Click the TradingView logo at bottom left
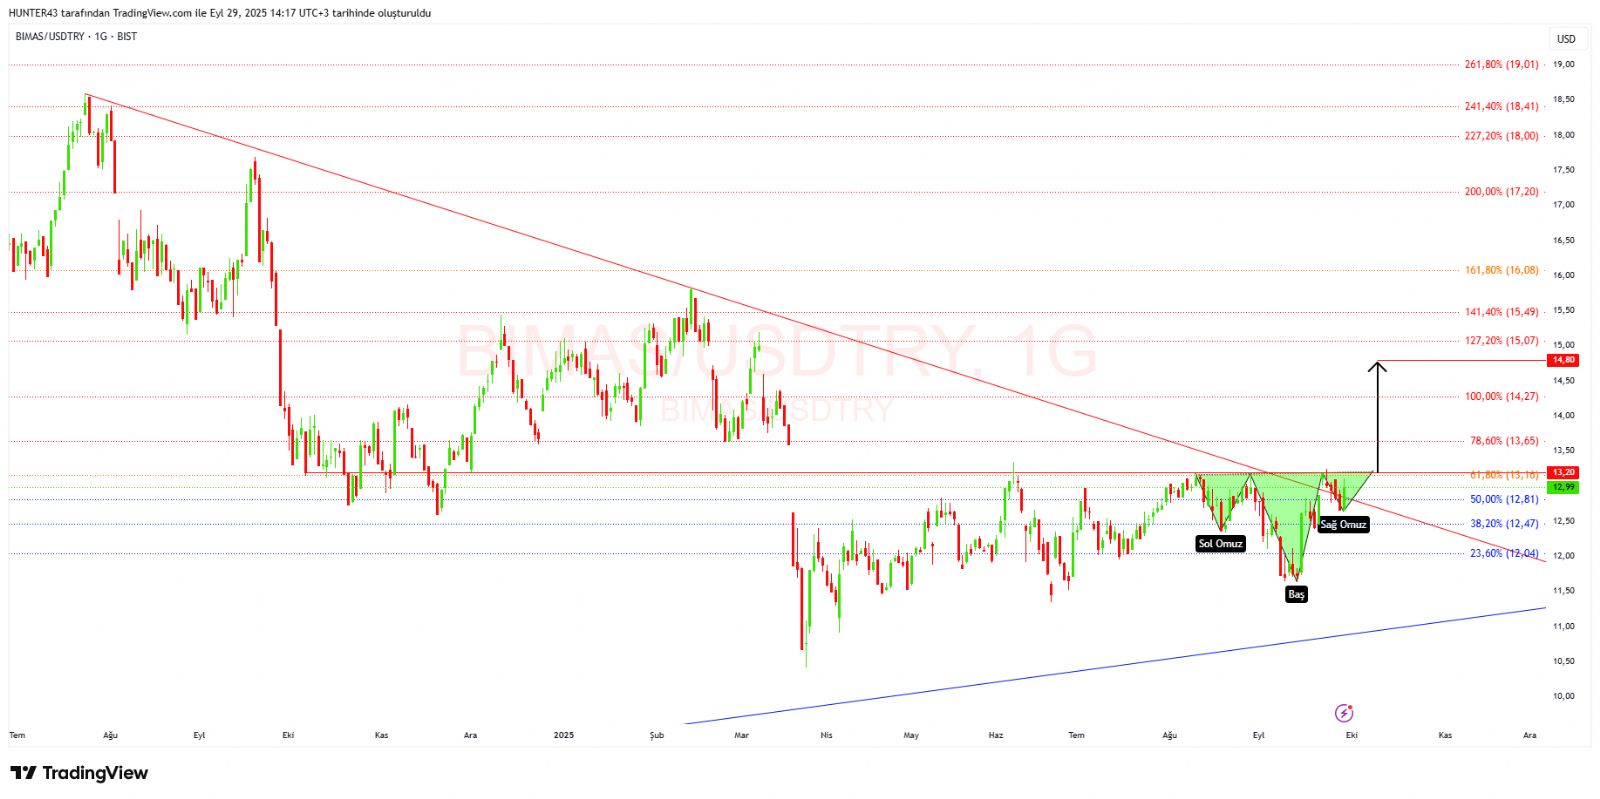Screen dimensions: 1600x799 (x=79, y=773)
